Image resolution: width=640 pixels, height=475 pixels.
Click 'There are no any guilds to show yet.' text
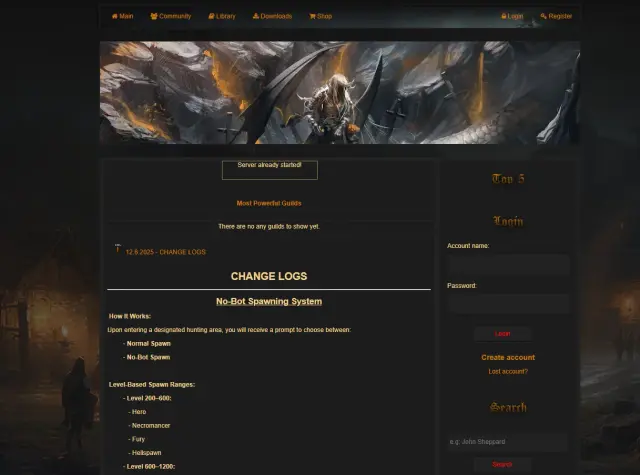point(269,226)
